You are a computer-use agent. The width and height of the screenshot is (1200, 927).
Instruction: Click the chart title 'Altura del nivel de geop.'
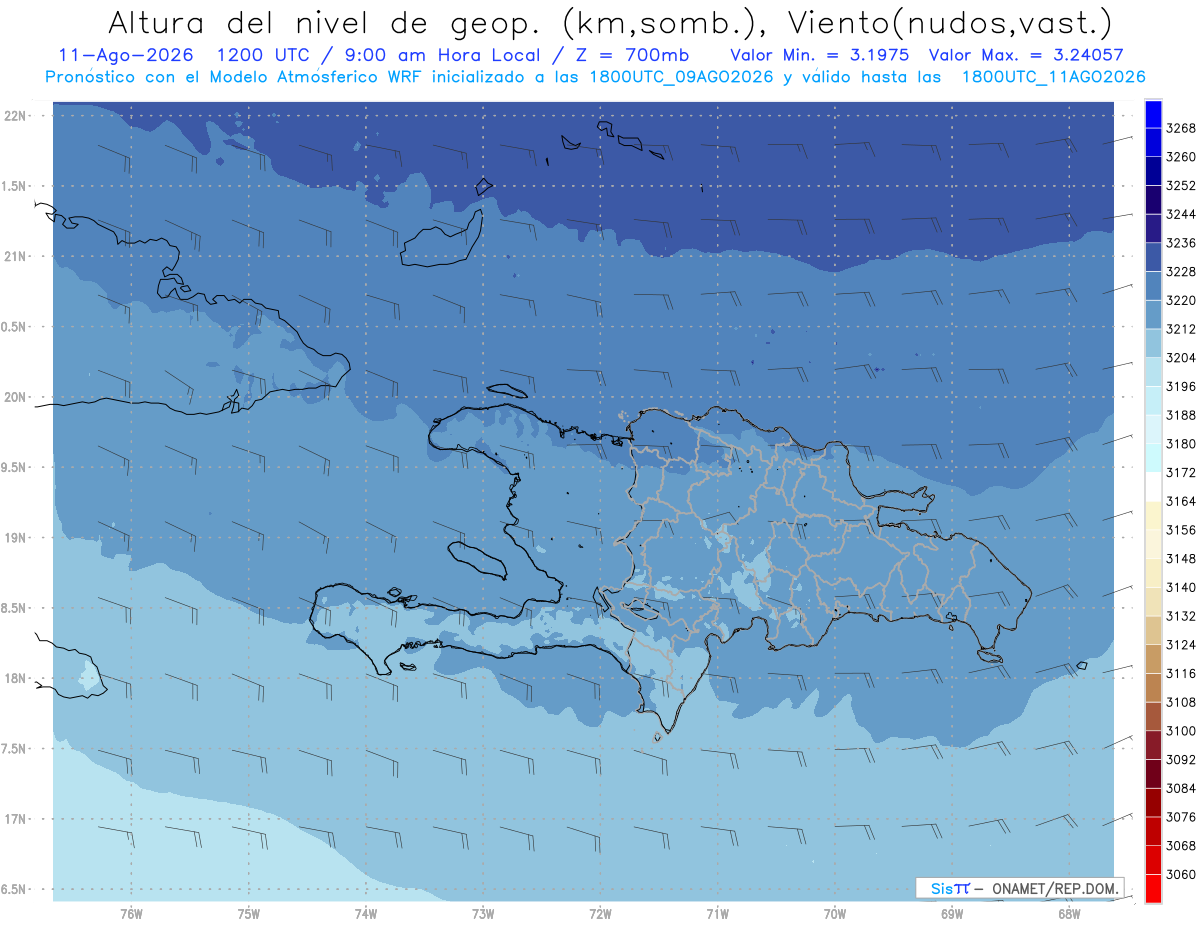pos(326,22)
